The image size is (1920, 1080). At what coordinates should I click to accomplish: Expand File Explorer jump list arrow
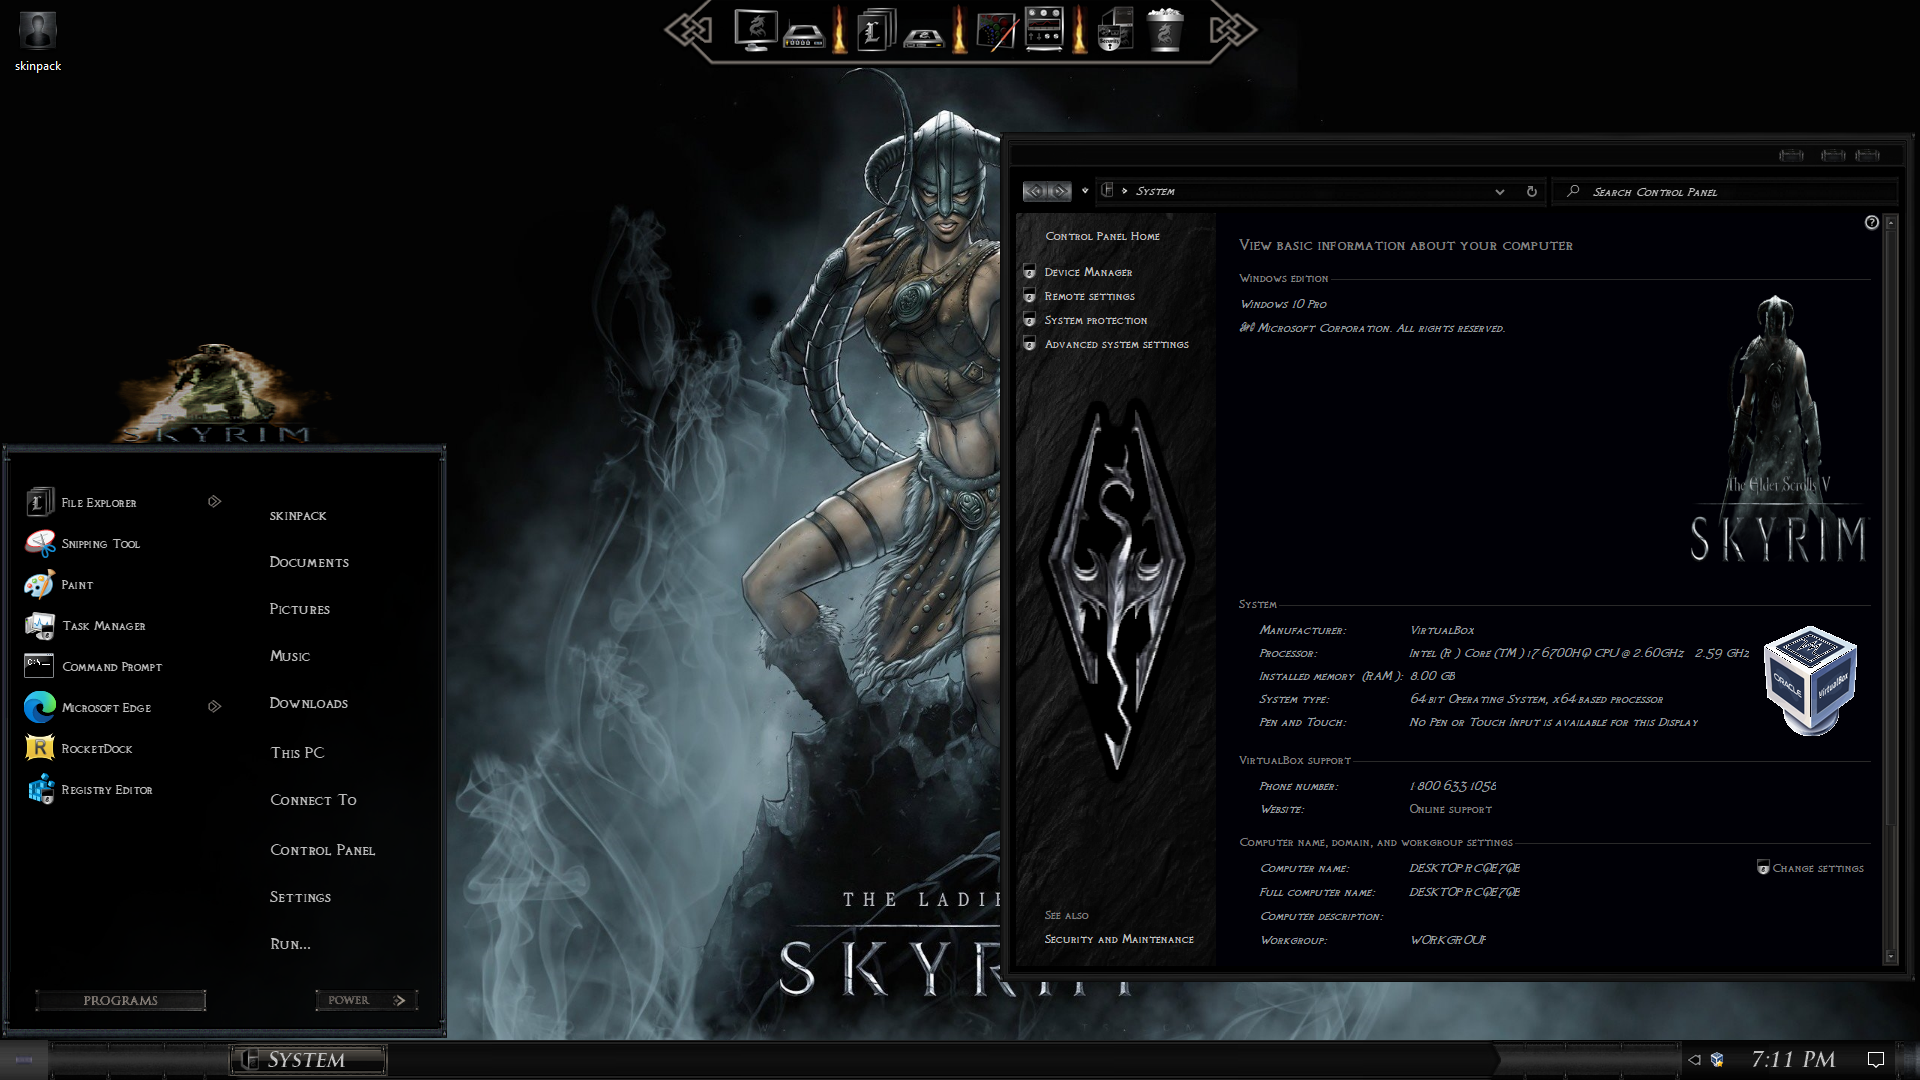214,502
